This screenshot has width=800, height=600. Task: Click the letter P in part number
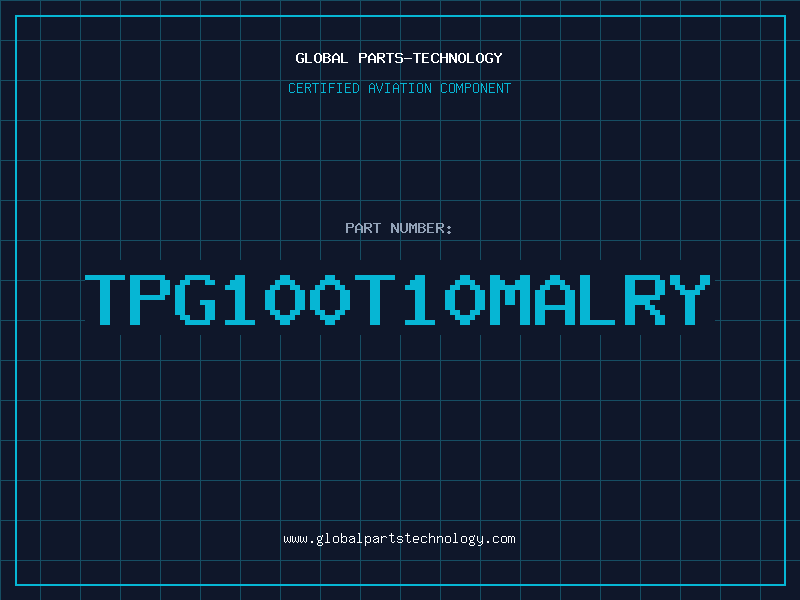coord(153,300)
